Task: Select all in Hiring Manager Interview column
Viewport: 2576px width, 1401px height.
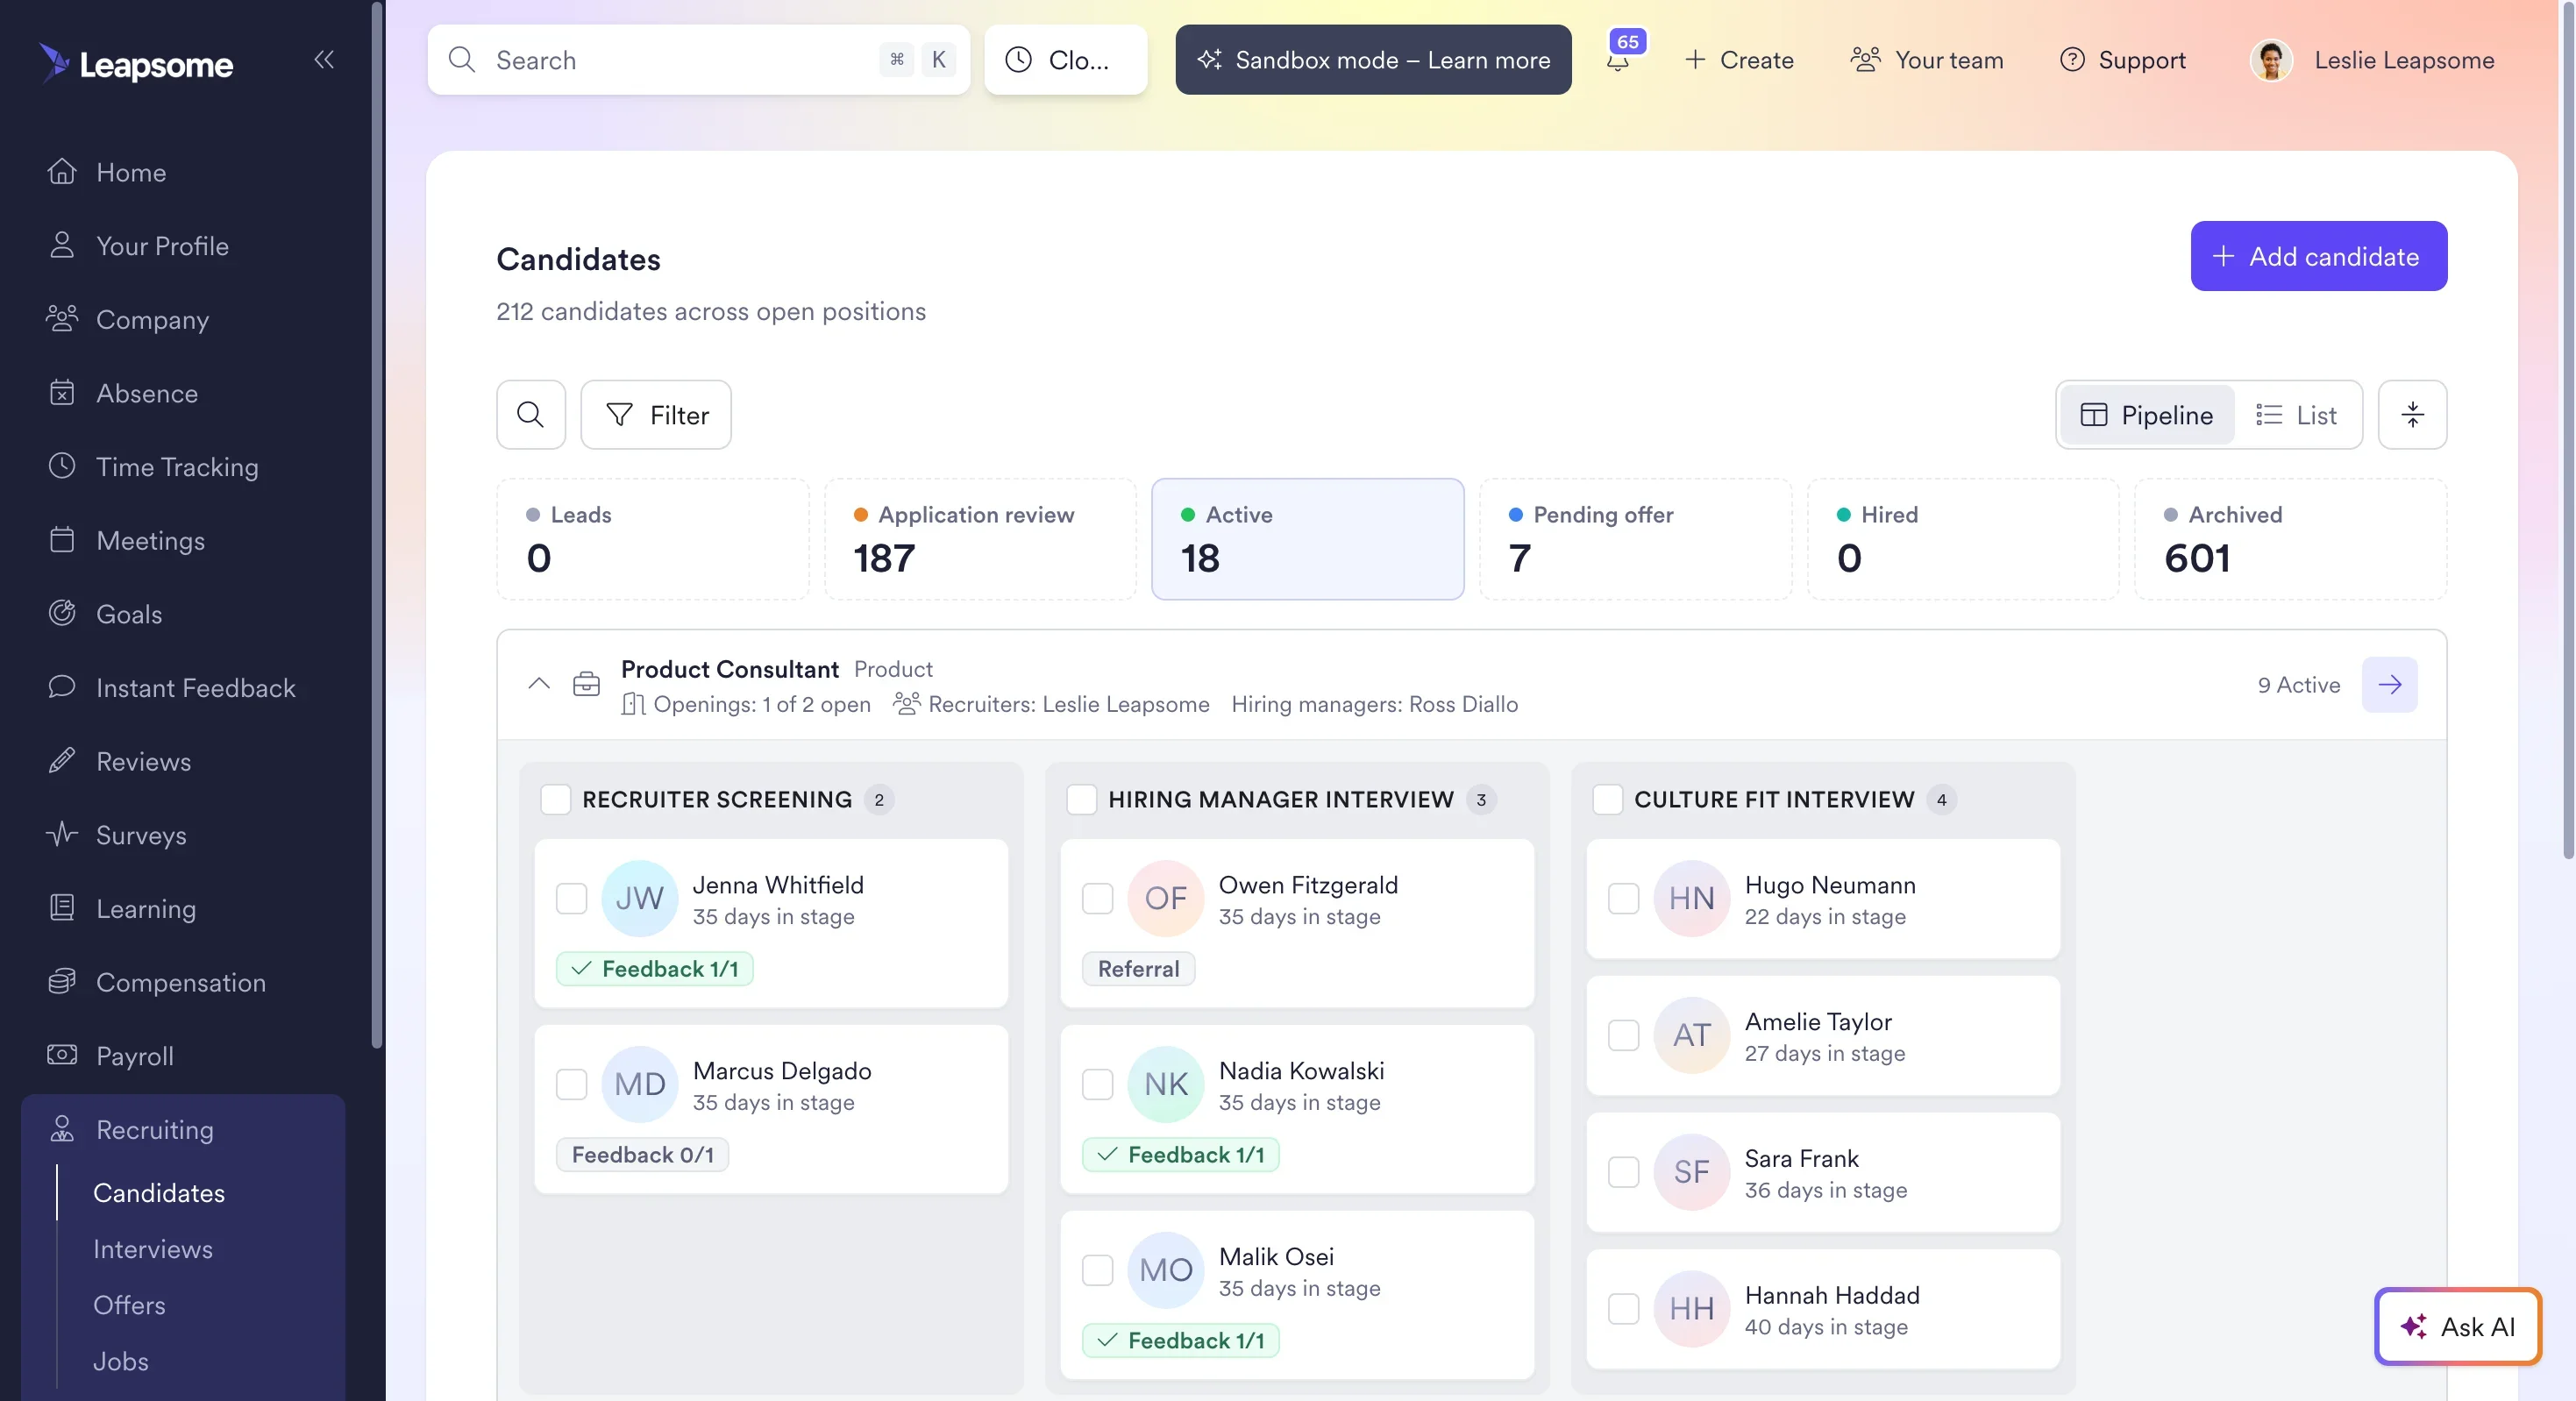Action: pyautogui.click(x=1081, y=799)
